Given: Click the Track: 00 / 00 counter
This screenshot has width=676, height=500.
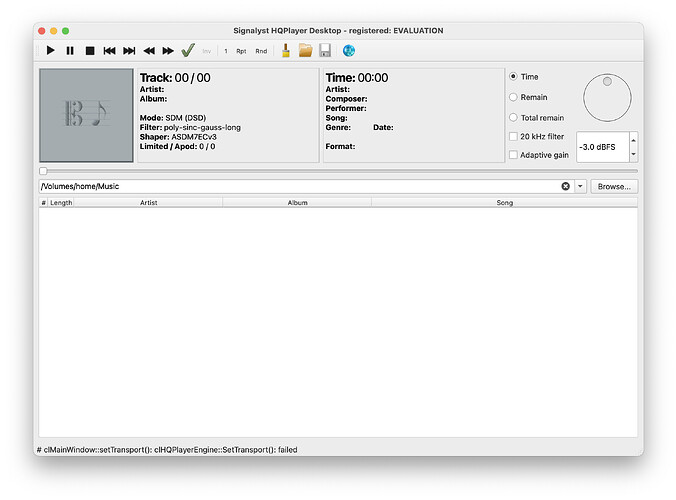Looking at the screenshot, I should [175, 78].
